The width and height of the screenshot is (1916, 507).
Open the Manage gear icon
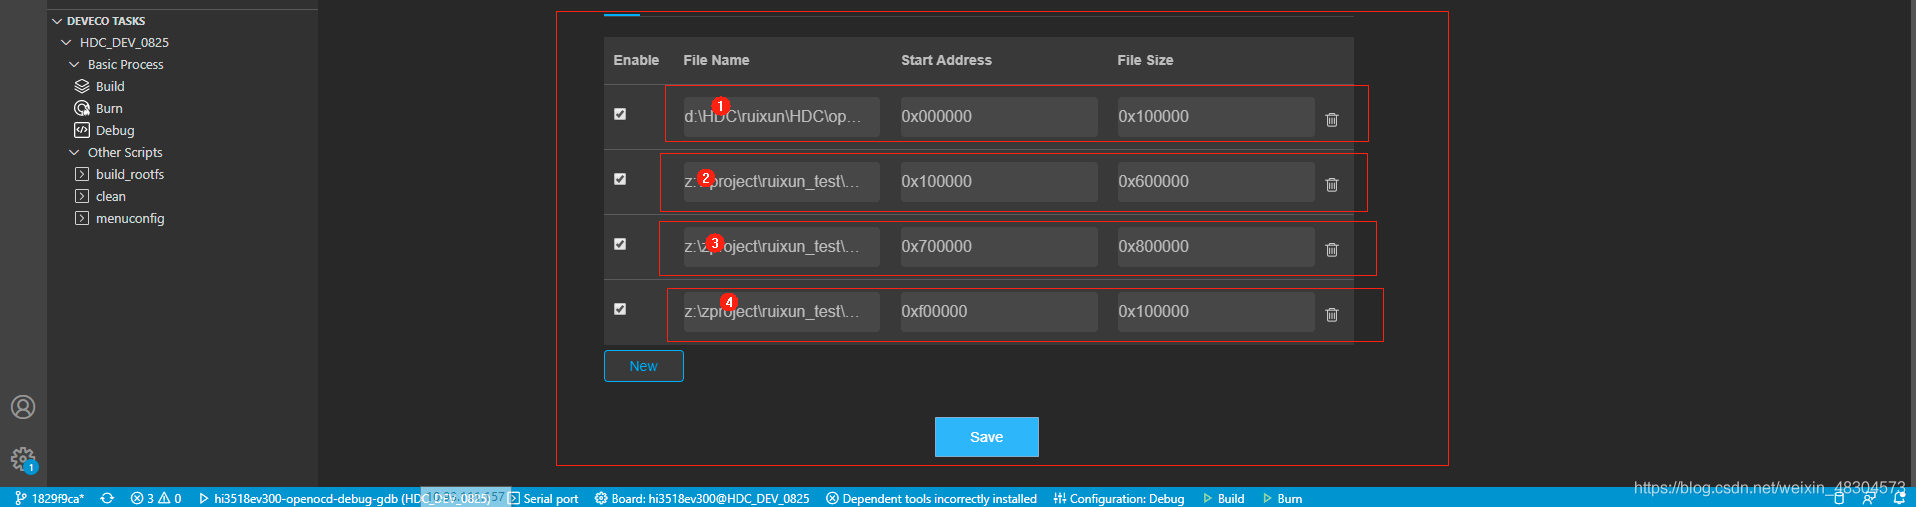(23, 459)
